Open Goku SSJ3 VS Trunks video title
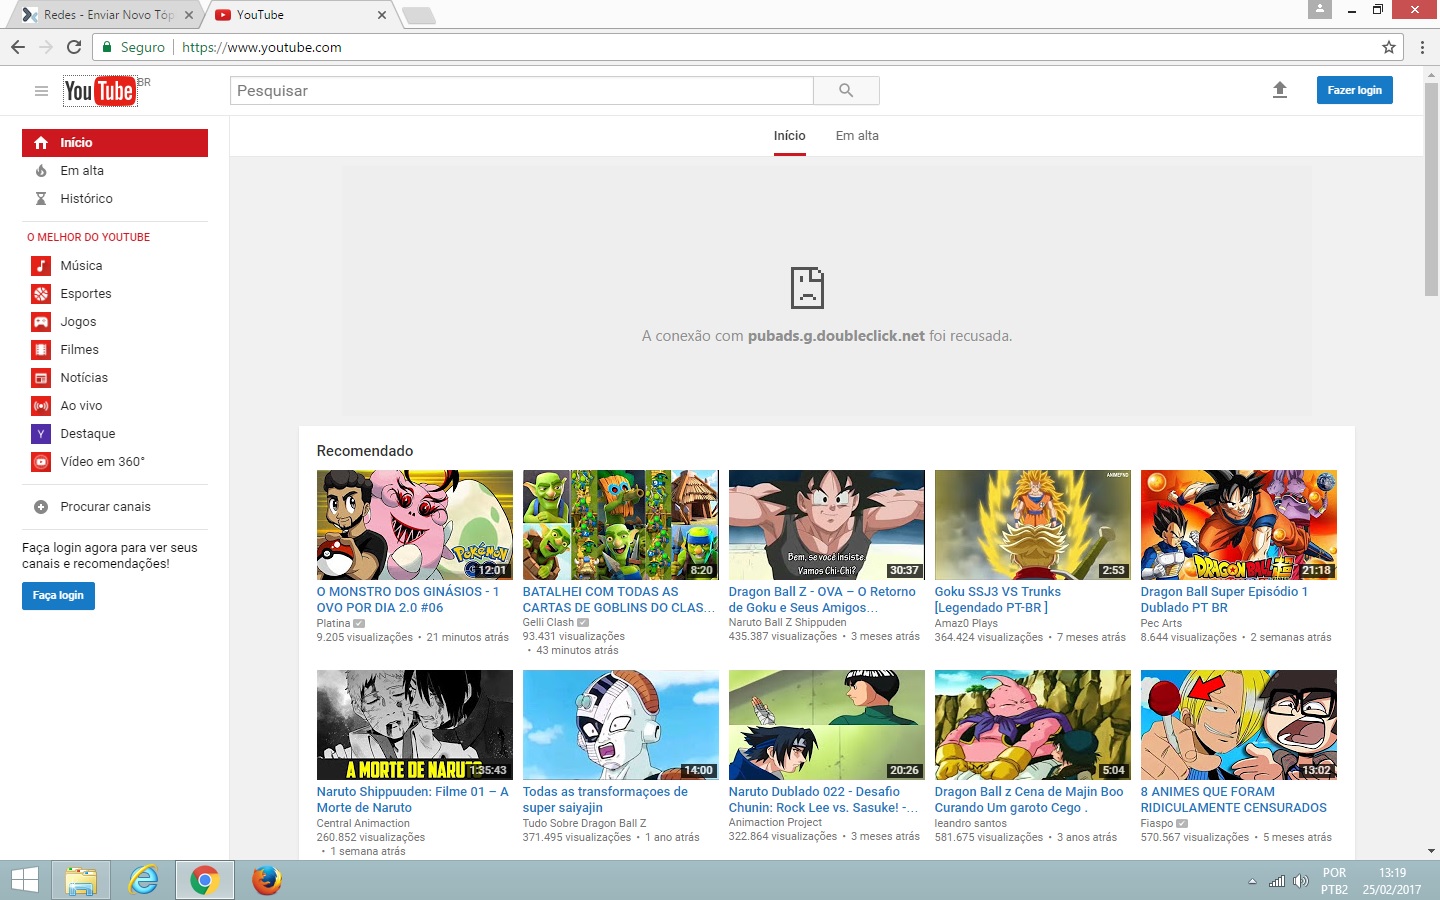 coord(997,600)
